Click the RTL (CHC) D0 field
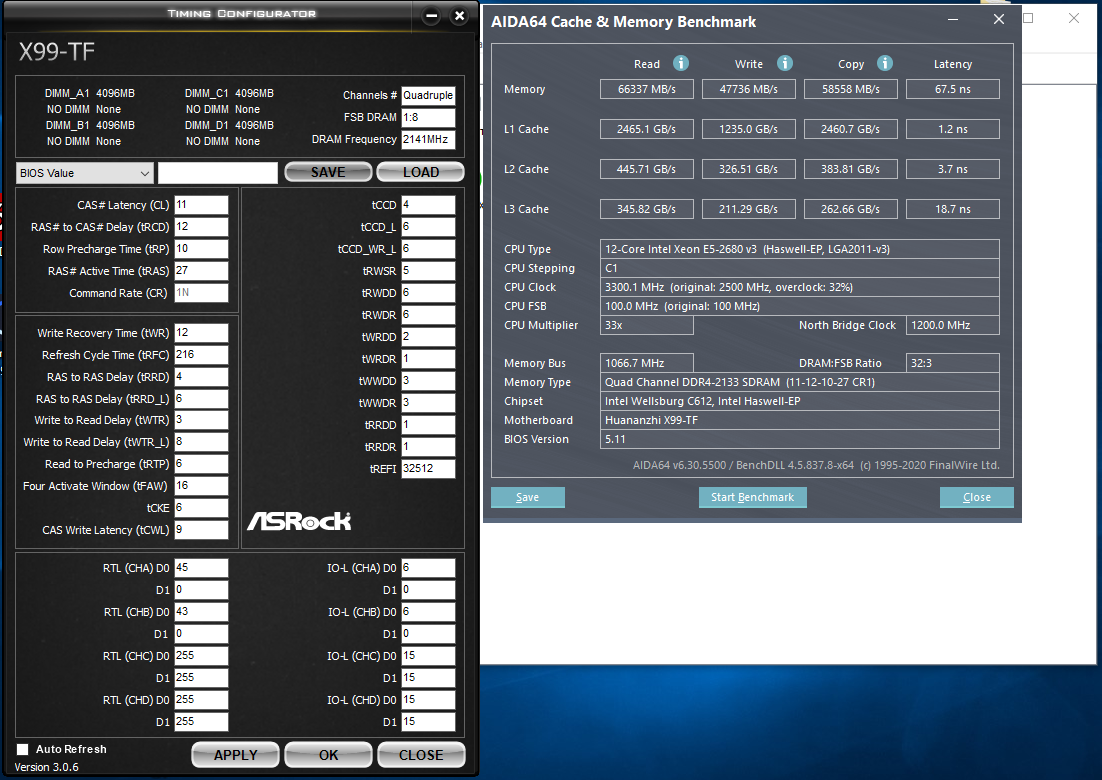This screenshot has height=780, width=1102. click(201, 656)
